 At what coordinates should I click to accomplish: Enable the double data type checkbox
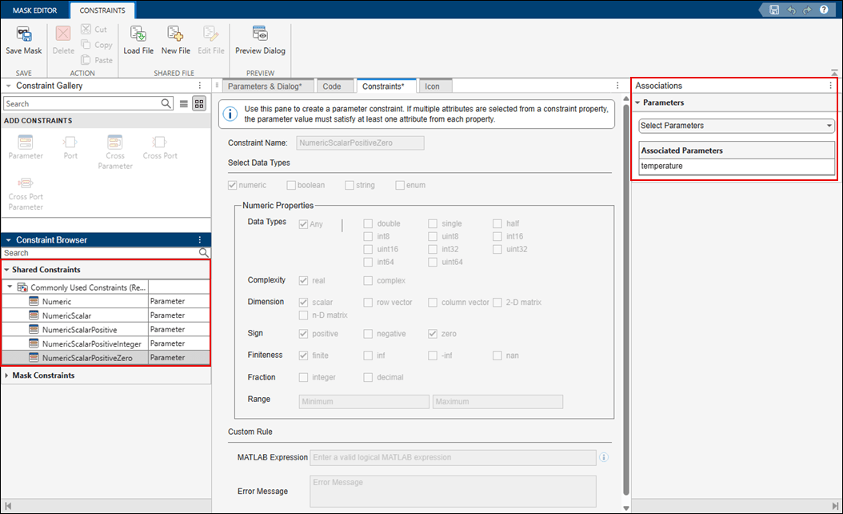click(368, 223)
